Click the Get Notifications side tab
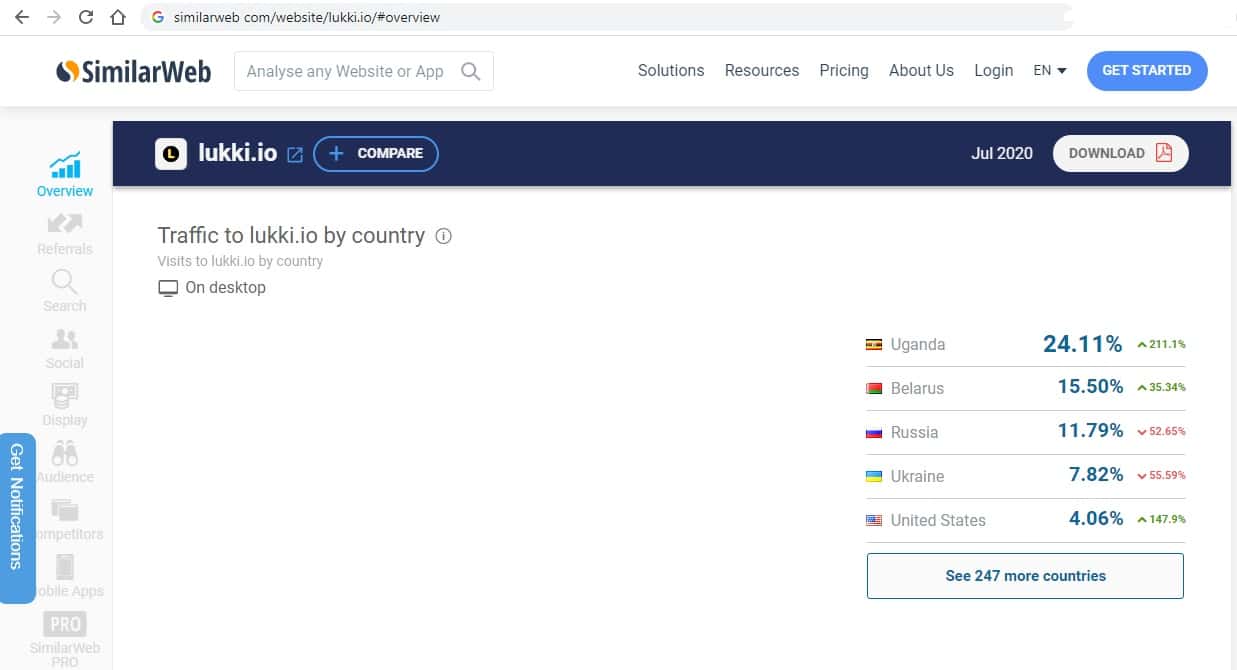This screenshot has height=670, width=1237. coord(17,518)
